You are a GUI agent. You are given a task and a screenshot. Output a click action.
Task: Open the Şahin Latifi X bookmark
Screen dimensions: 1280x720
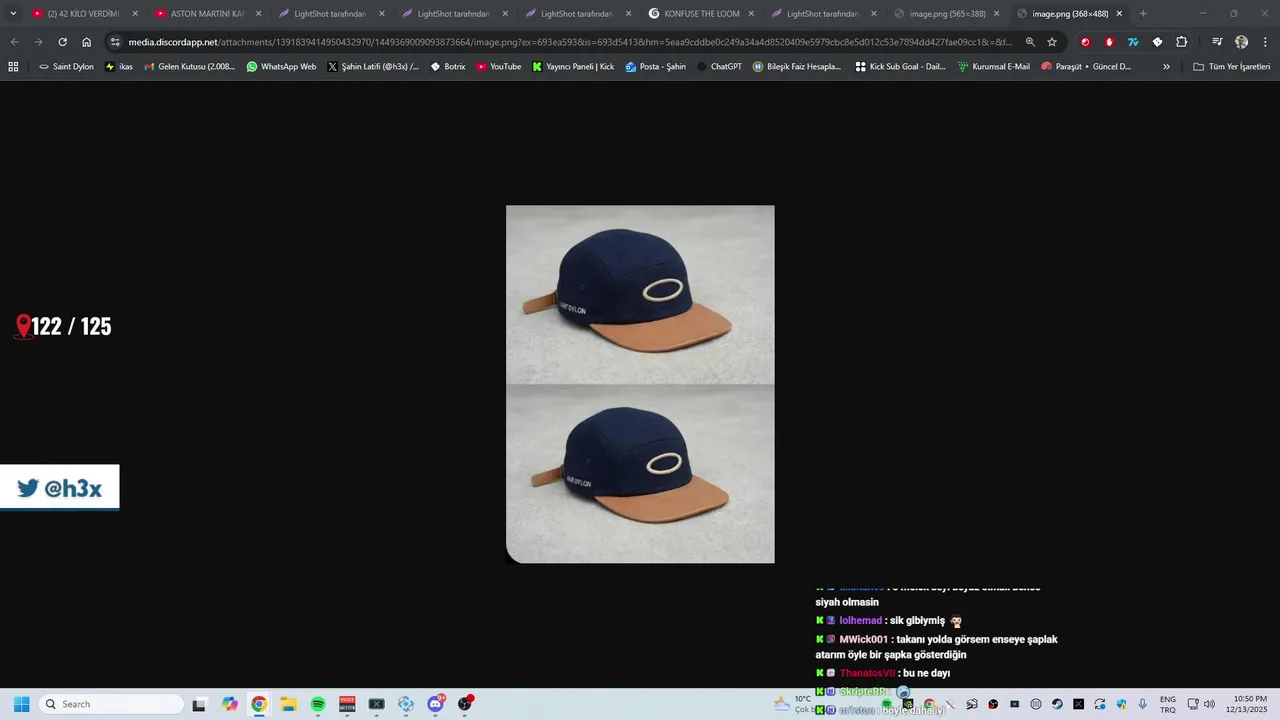pyautogui.click(x=373, y=66)
